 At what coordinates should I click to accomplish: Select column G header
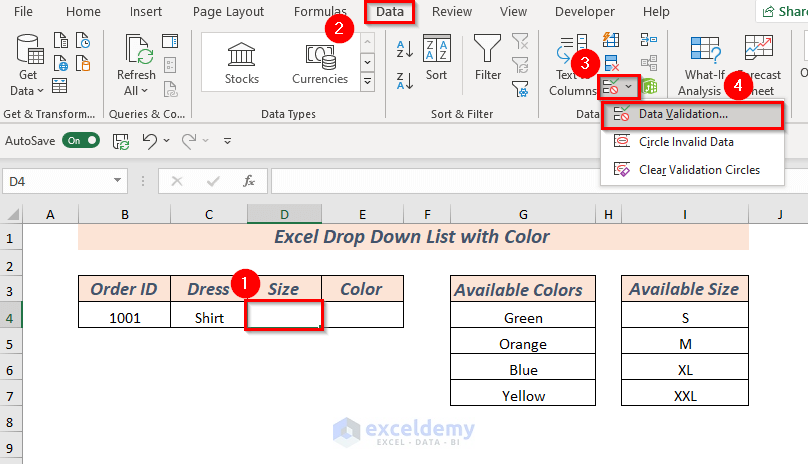(x=523, y=214)
